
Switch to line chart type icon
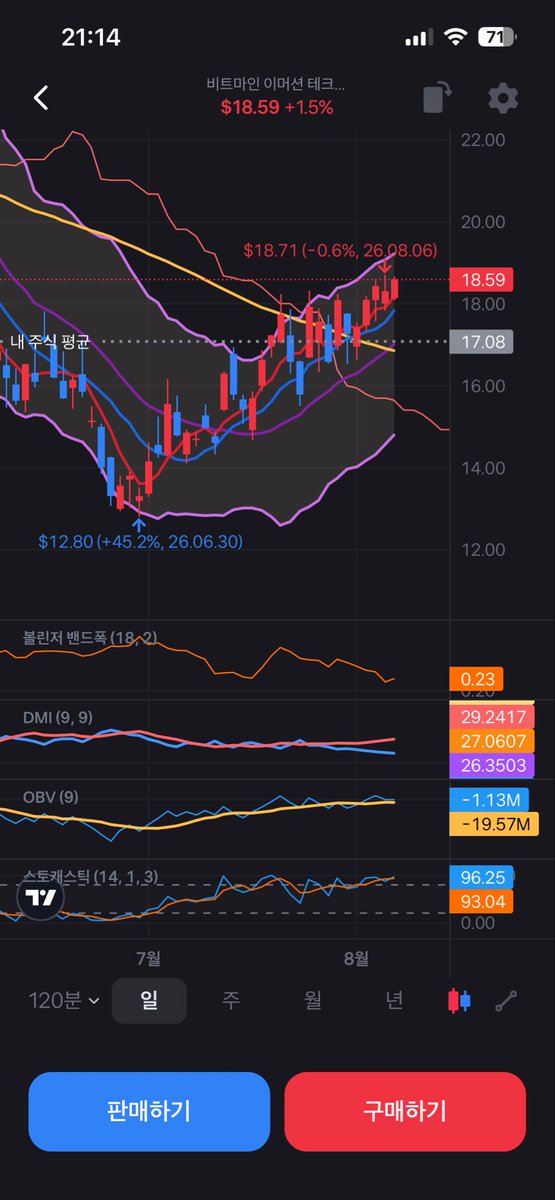pos(507,1000)
